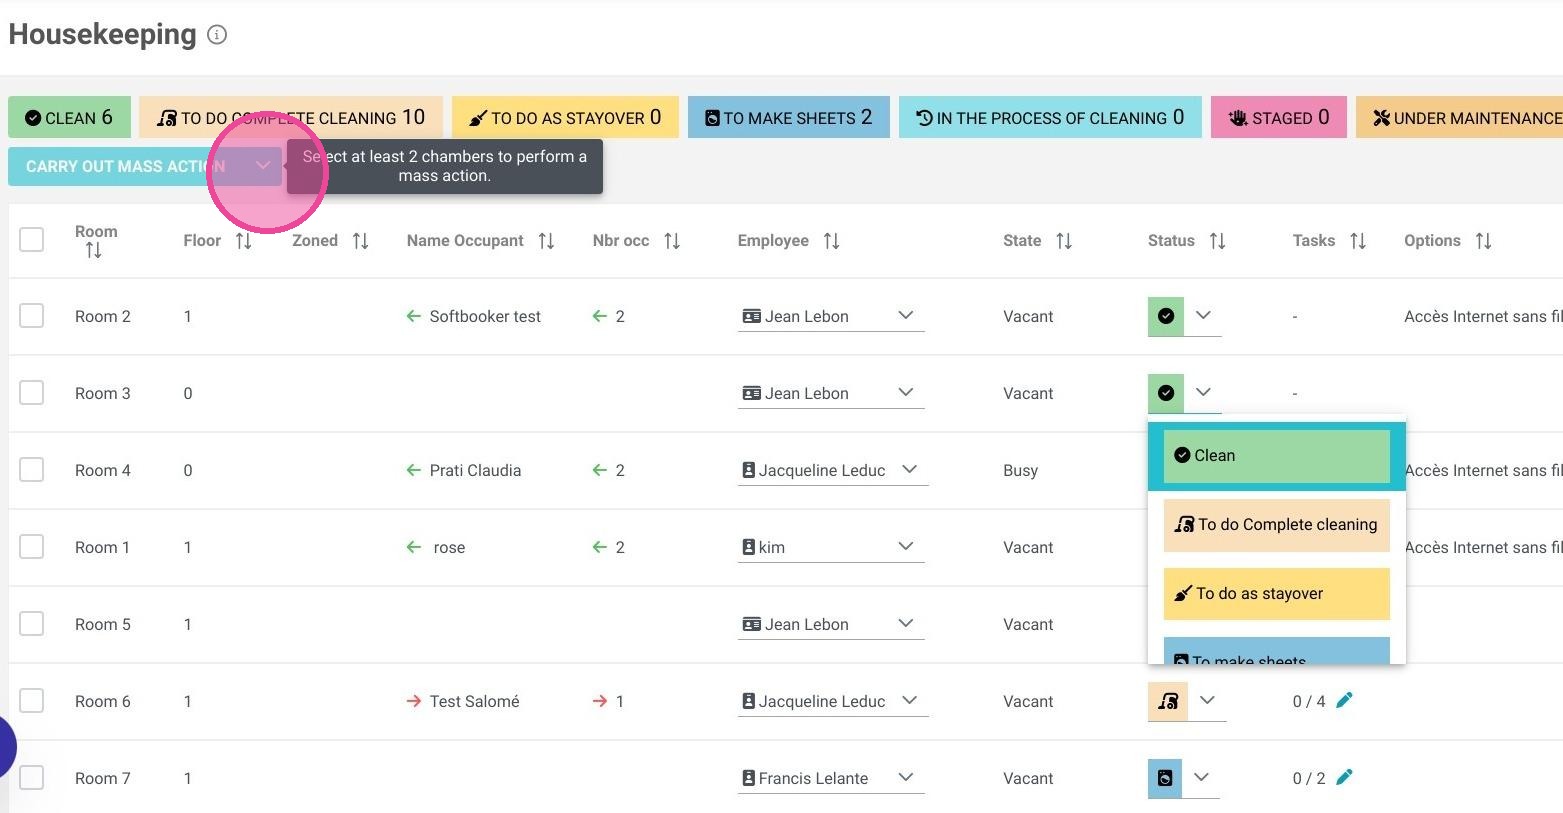Open Room 4 employee dropdown Jacqueline Leduc

pyautogui.click(x=833, y=470)
